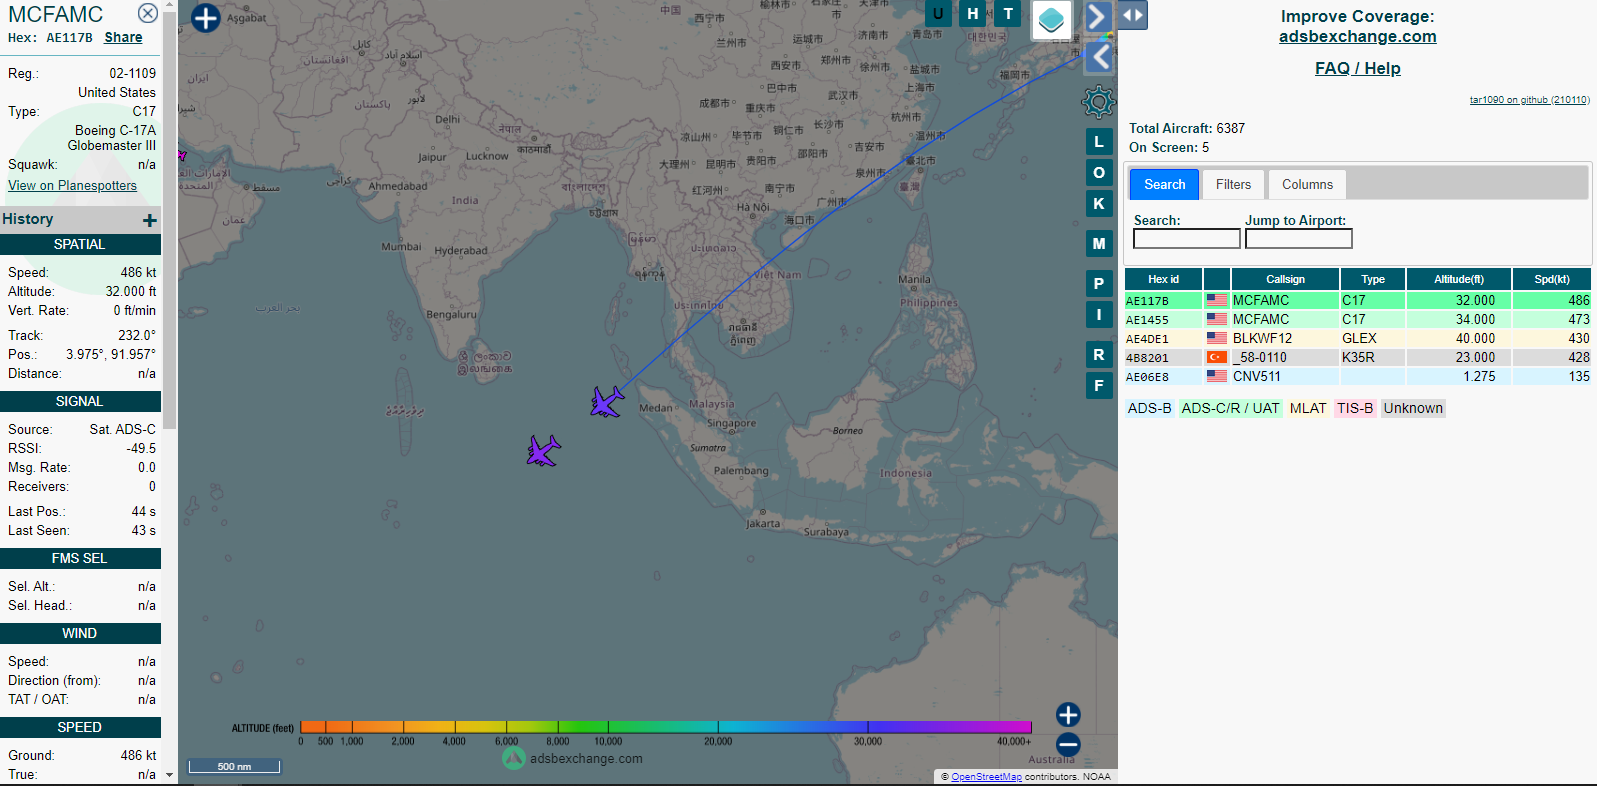Sort table by Altitude(ft) column
1597x786 pixels.
(x=1459, y=279)
